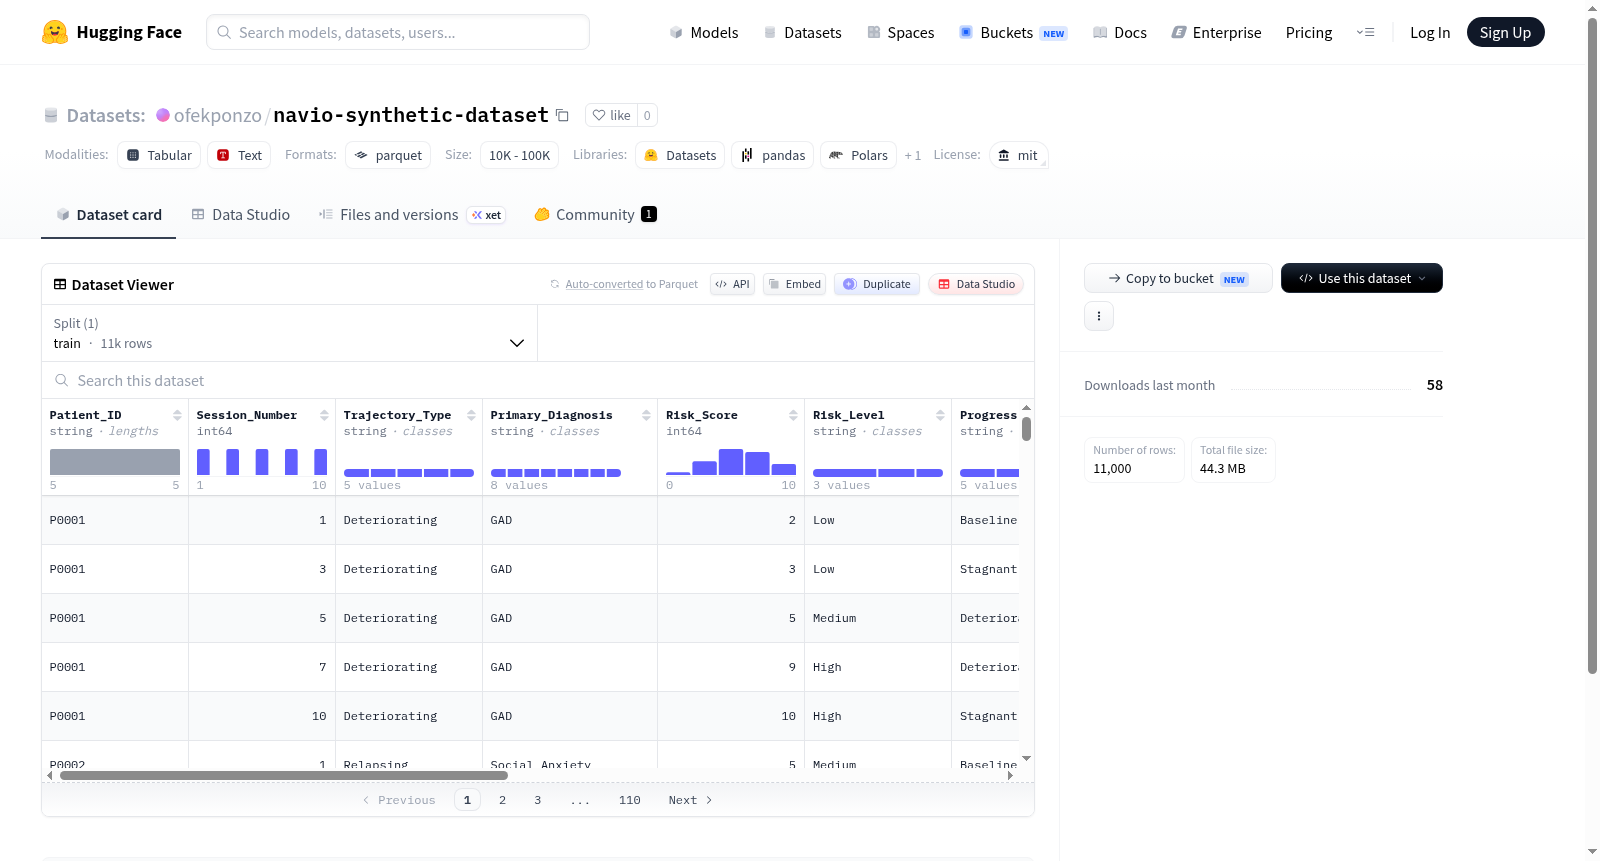The image size is (1600, 861).
Task: Select the parquet format tag
Action: click(x=388, y=155)
